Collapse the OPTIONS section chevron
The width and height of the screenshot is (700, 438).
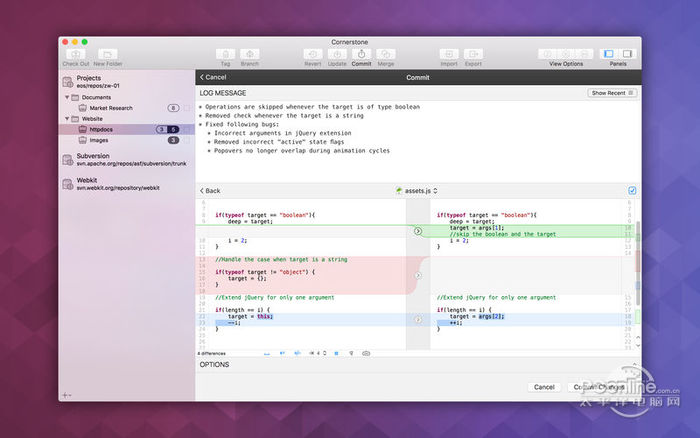634,365
